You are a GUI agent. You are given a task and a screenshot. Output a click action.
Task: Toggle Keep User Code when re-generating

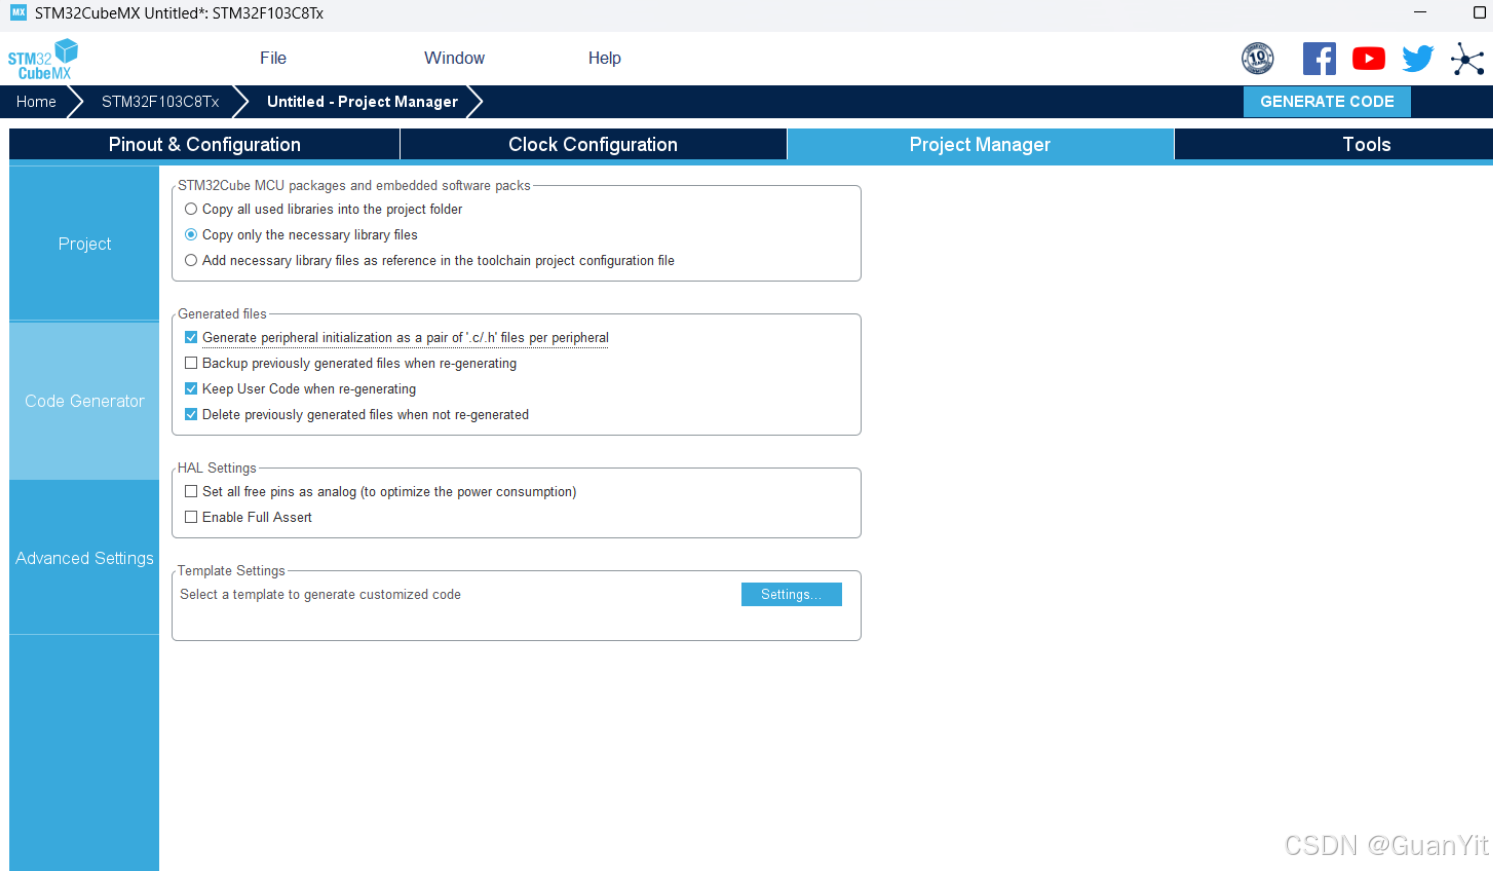(x=191, y=389)
